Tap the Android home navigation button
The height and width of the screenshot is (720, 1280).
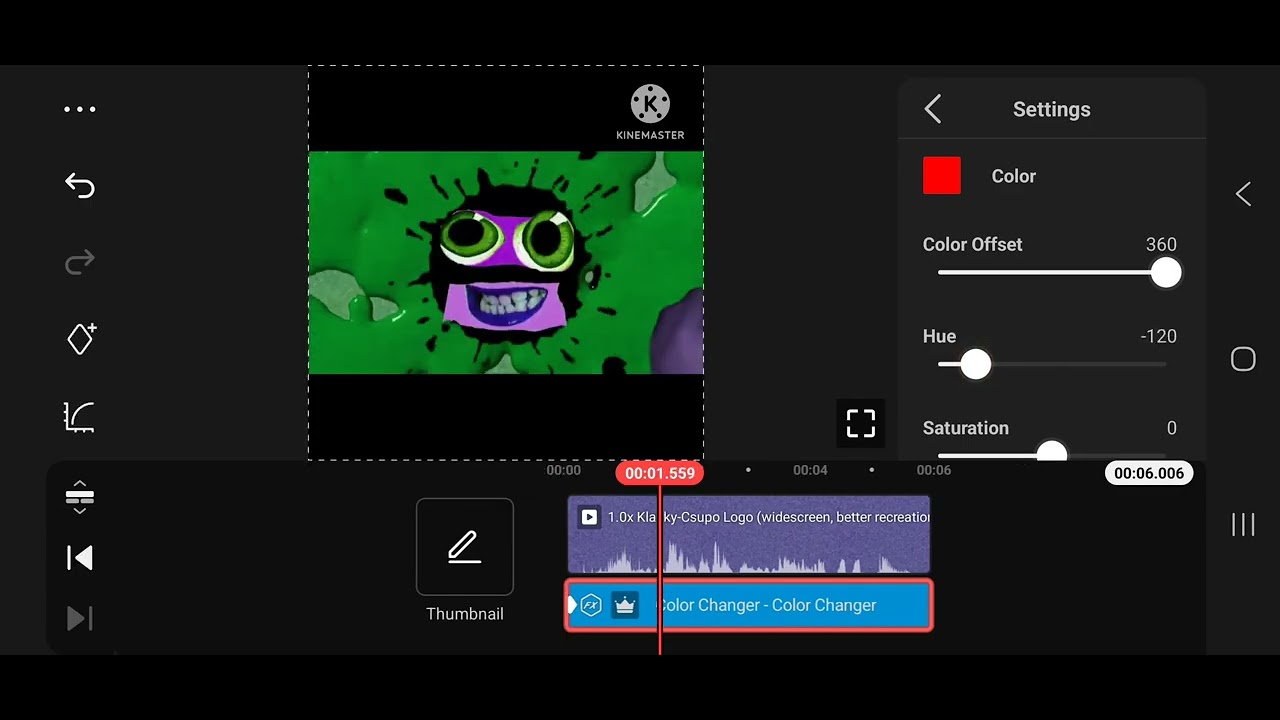click(1243, 359)
